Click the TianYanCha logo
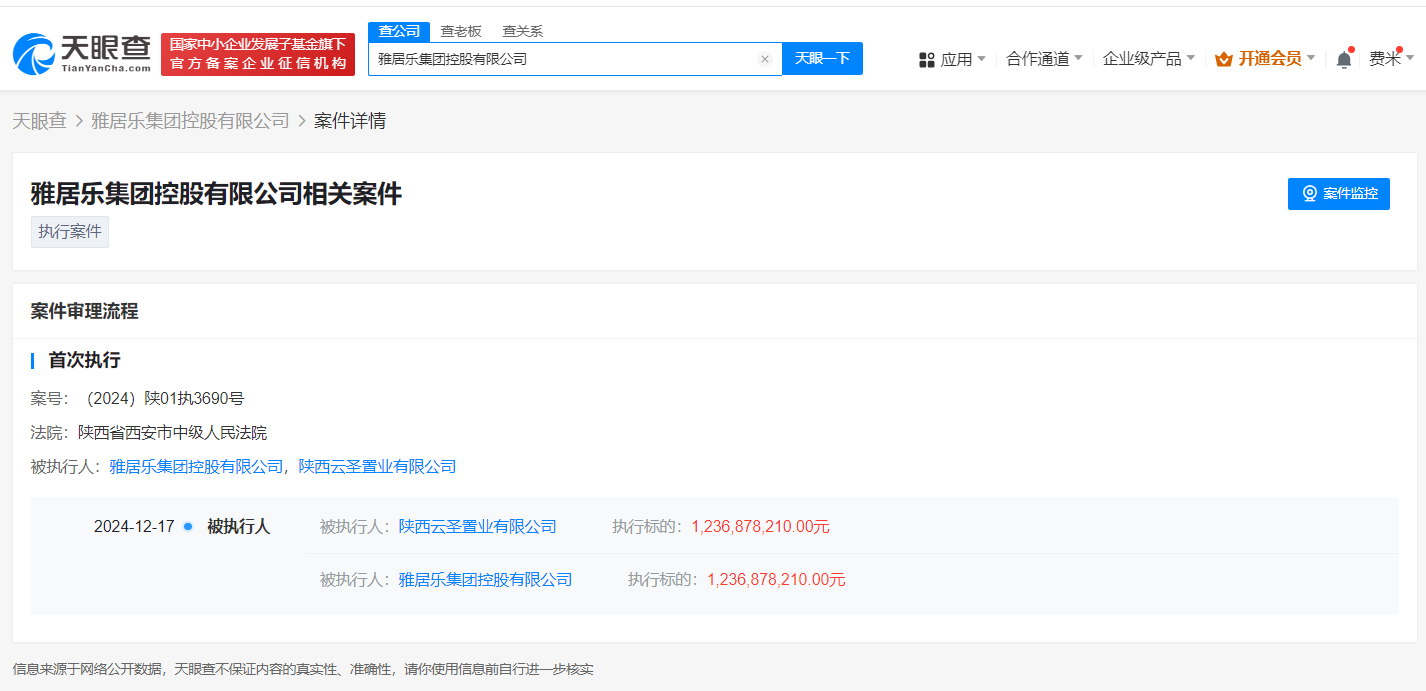 82,53
